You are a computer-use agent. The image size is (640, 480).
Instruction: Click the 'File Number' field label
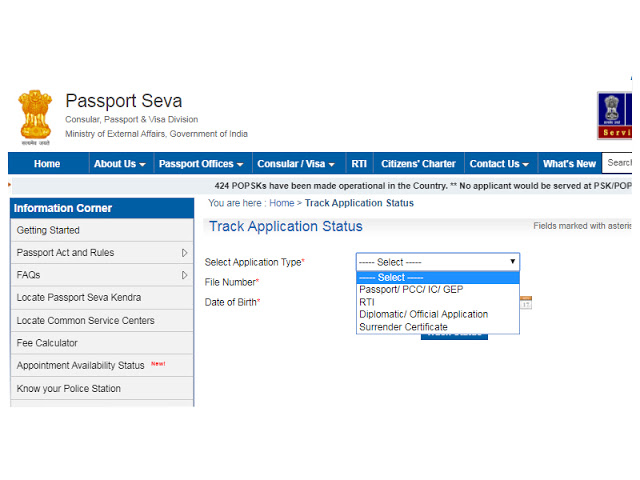coord(232,282)
